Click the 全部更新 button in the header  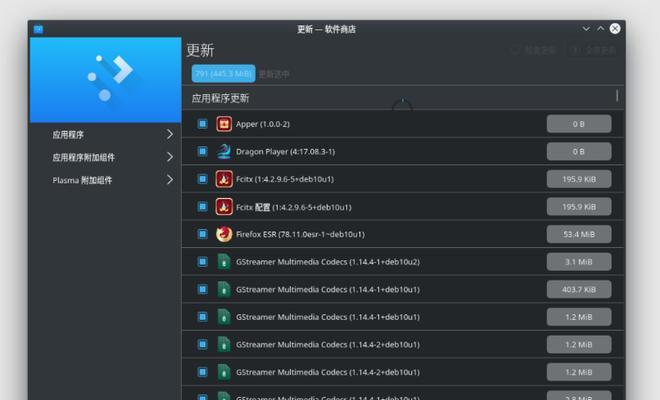(594, 50)
